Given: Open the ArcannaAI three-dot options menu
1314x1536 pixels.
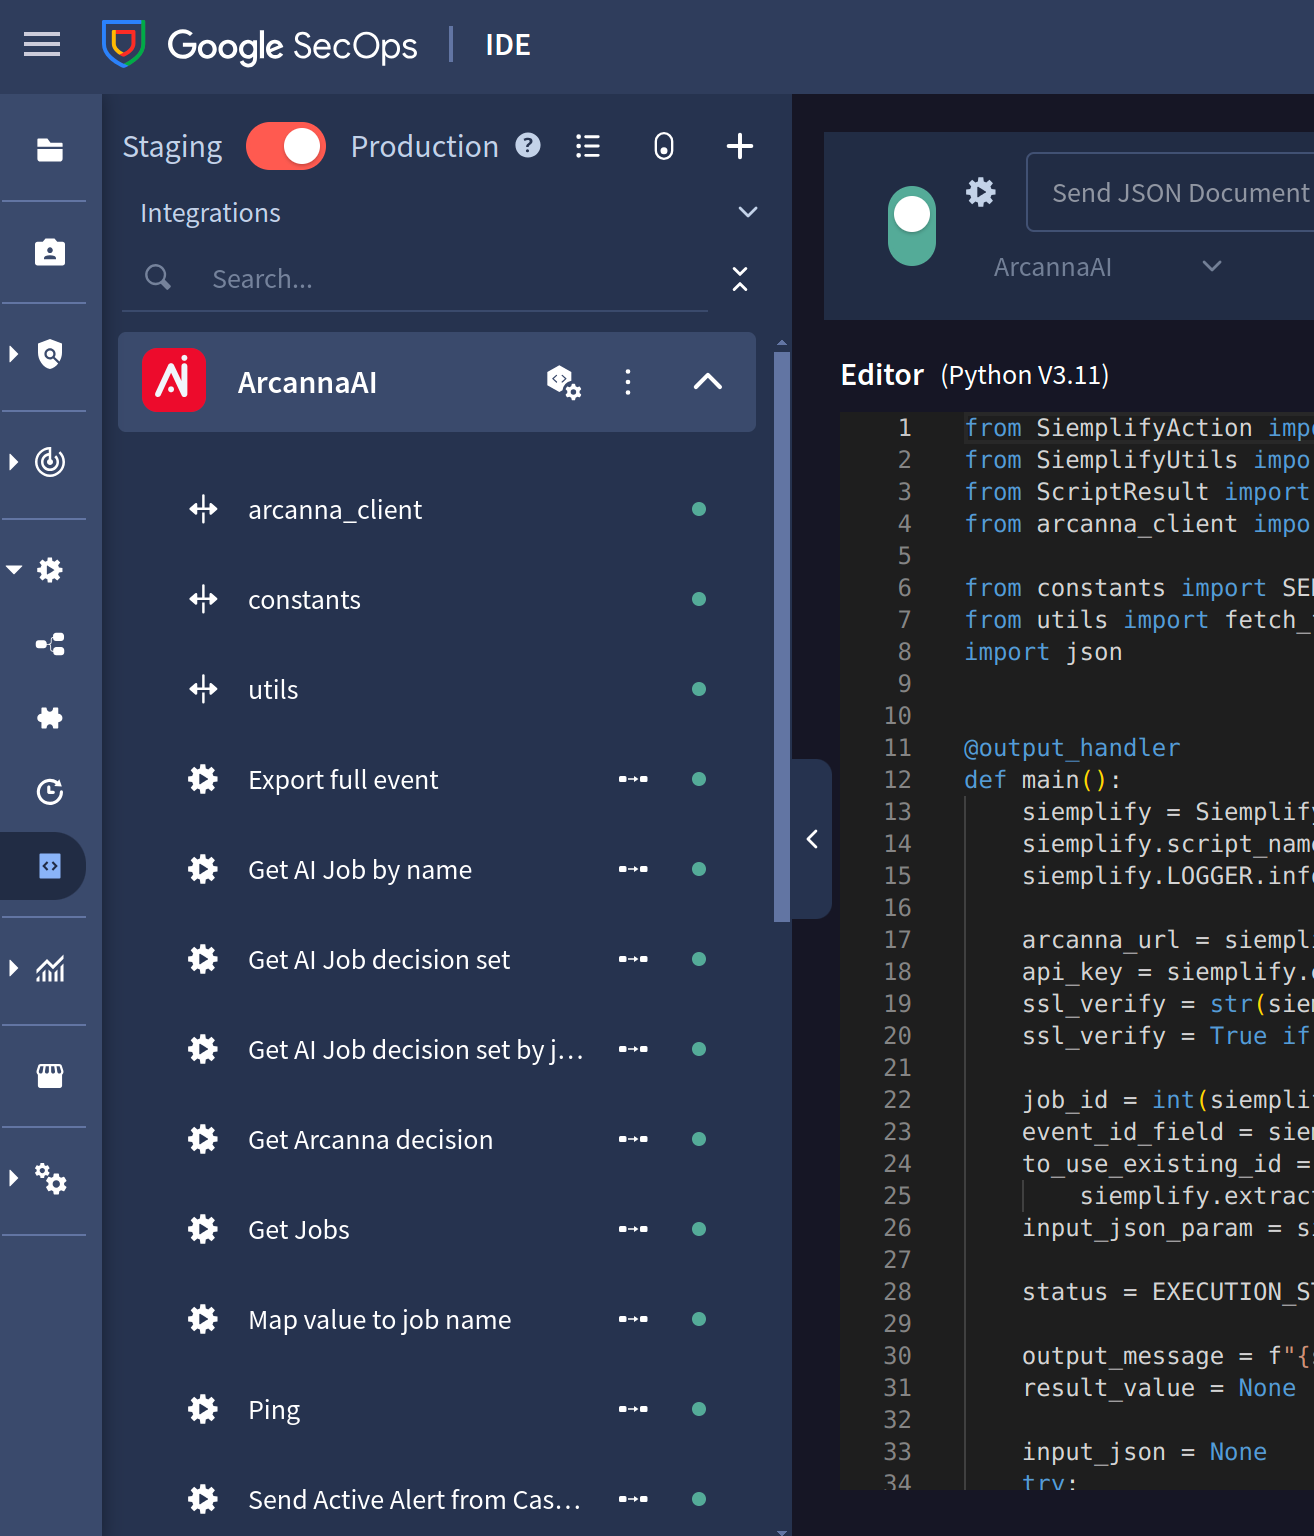Looking at the screenshot, I should coord(628,382).
